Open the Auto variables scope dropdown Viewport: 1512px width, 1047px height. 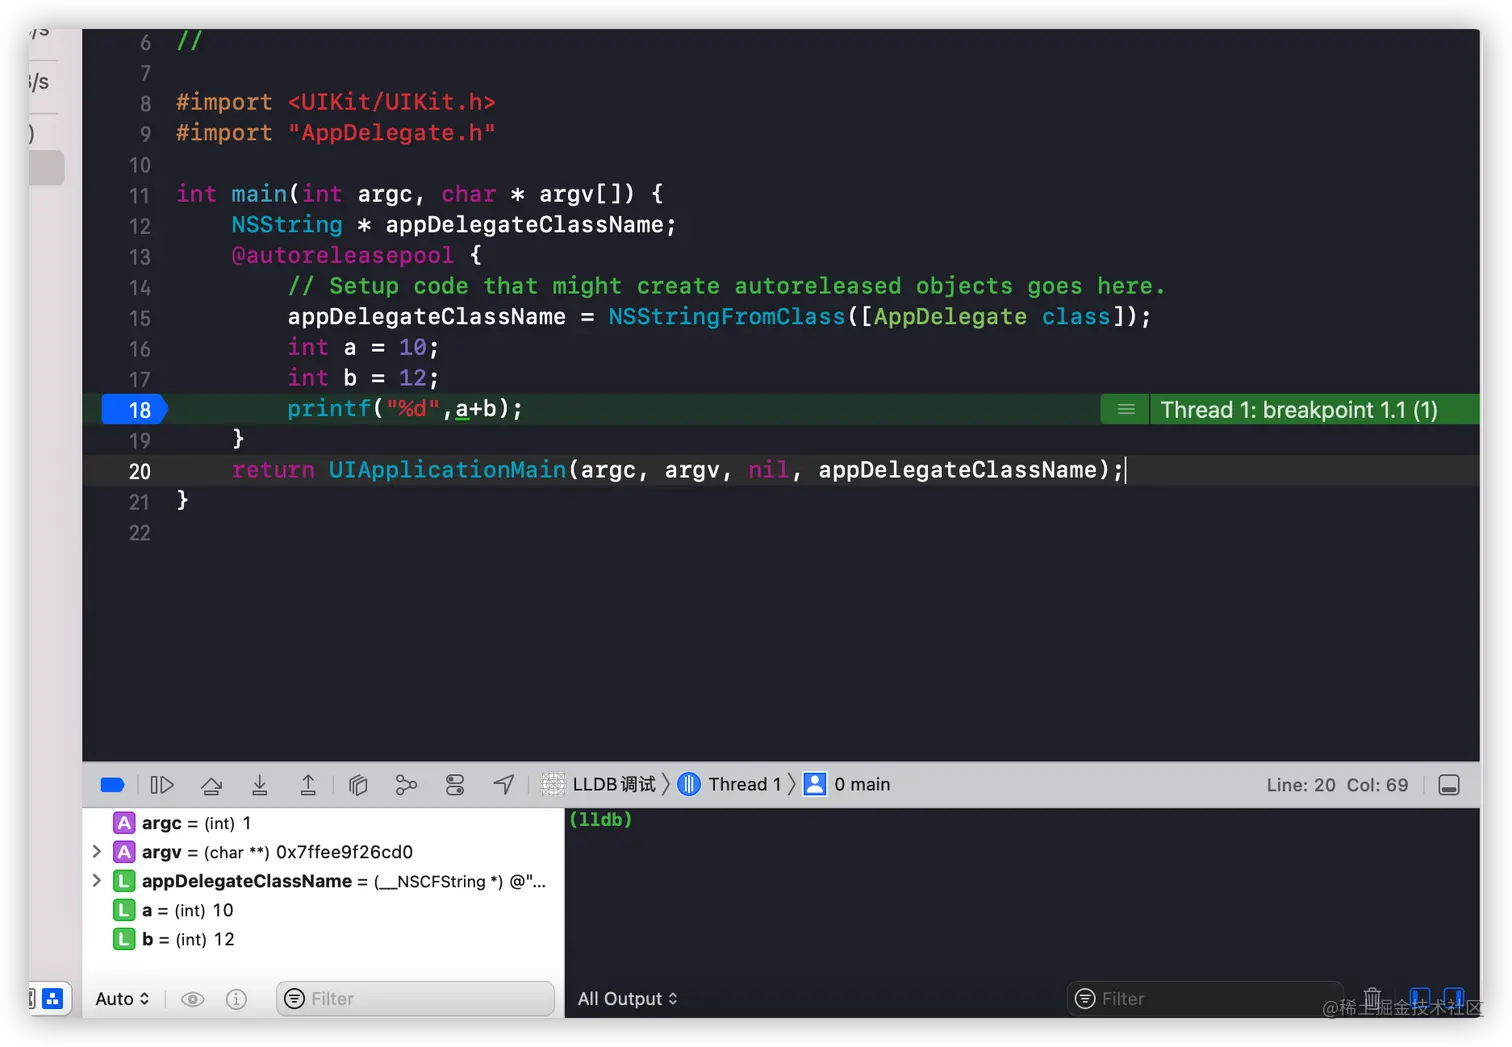tap(122, 999)
